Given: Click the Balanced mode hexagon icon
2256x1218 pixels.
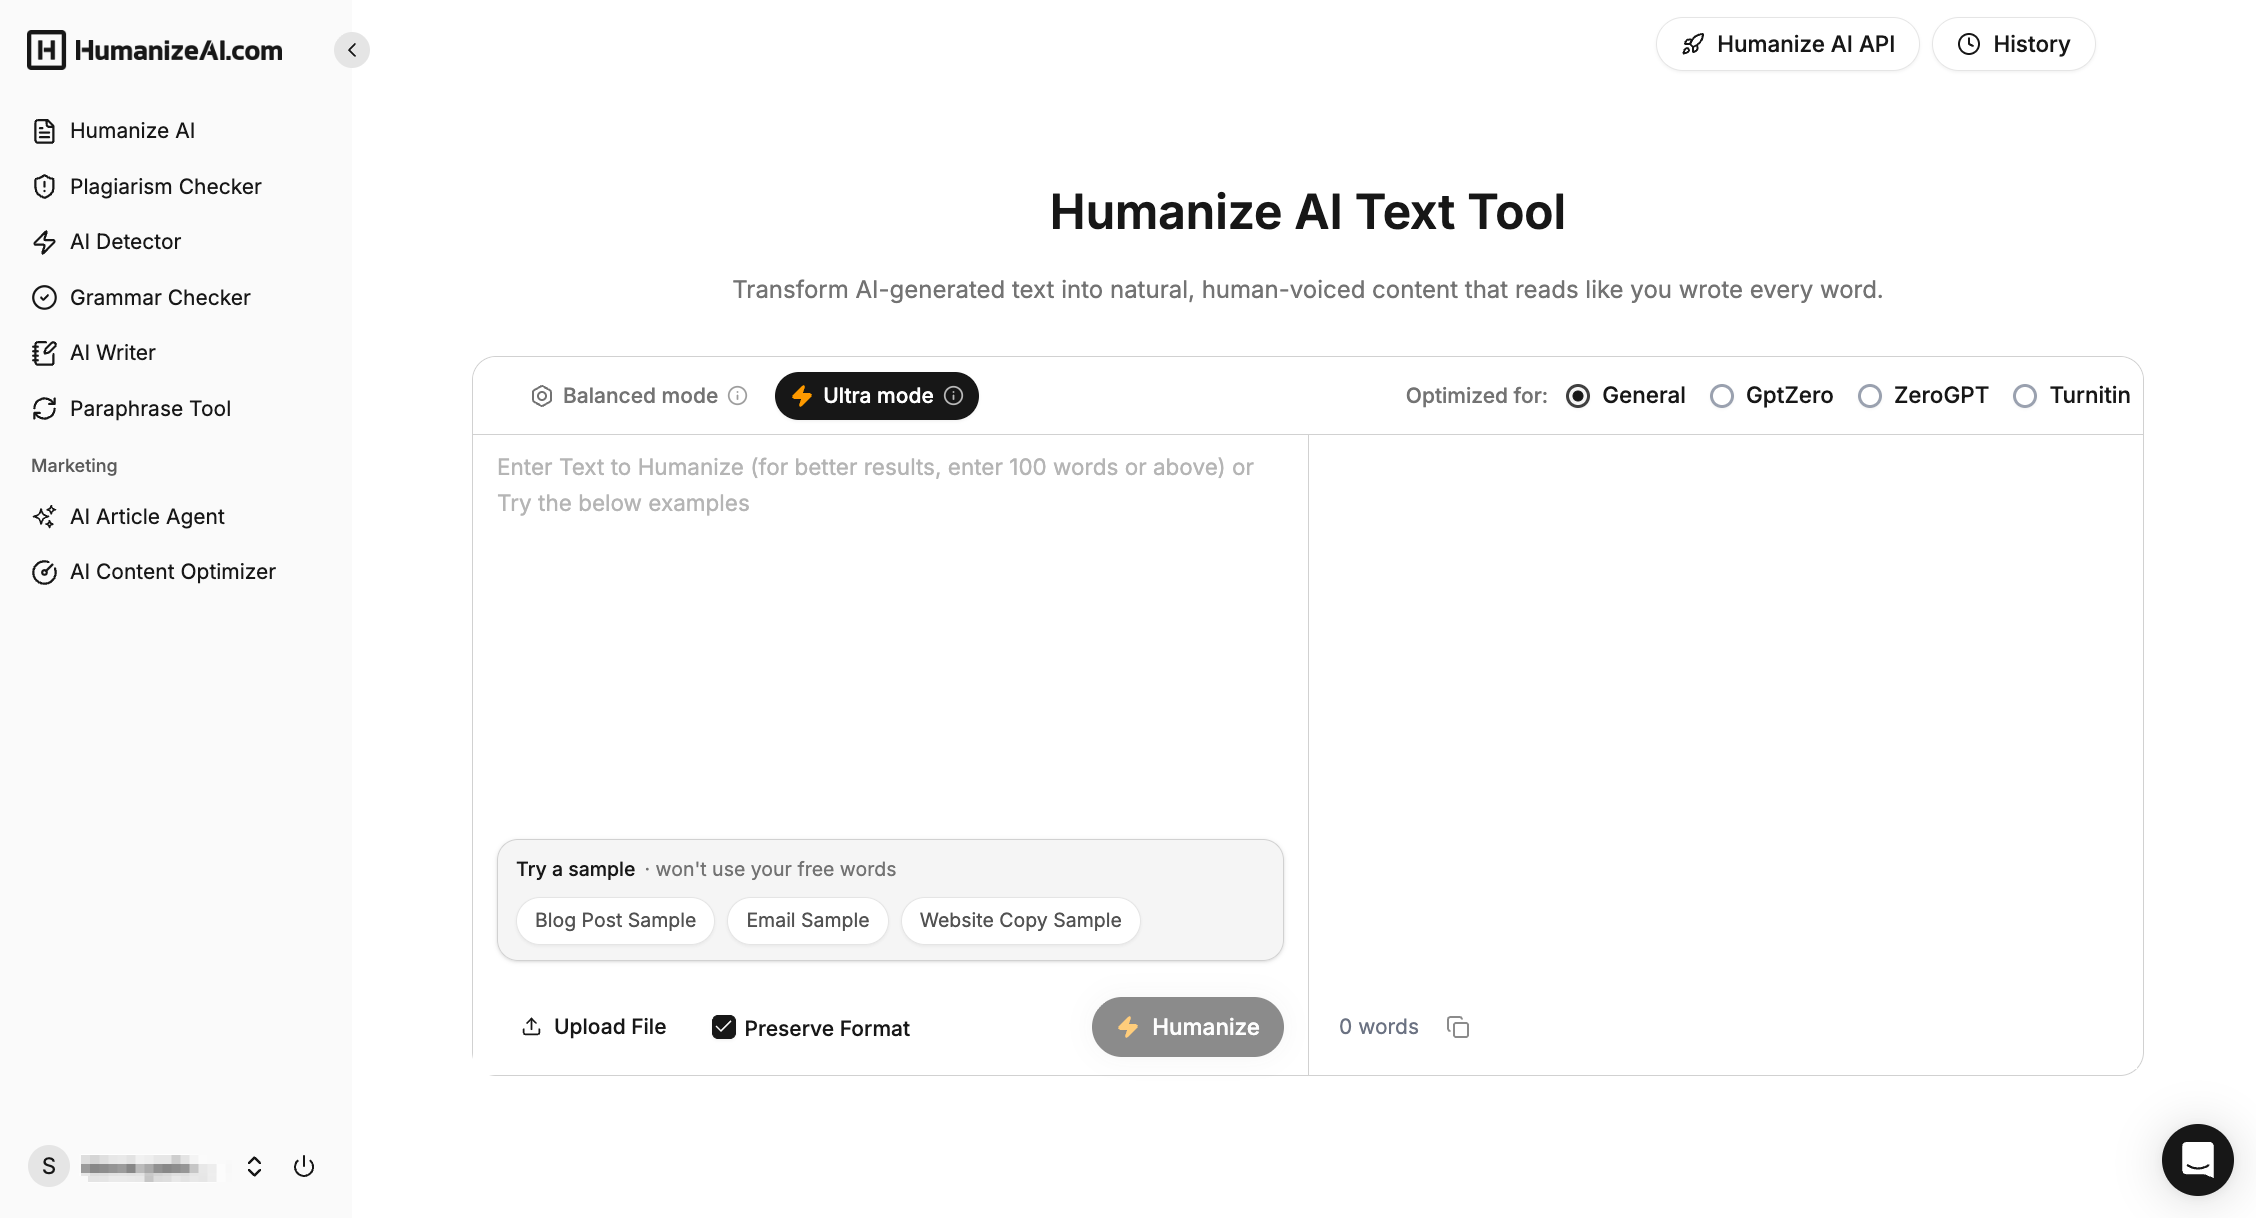Looking at the screenshot, I should (542, 396).
